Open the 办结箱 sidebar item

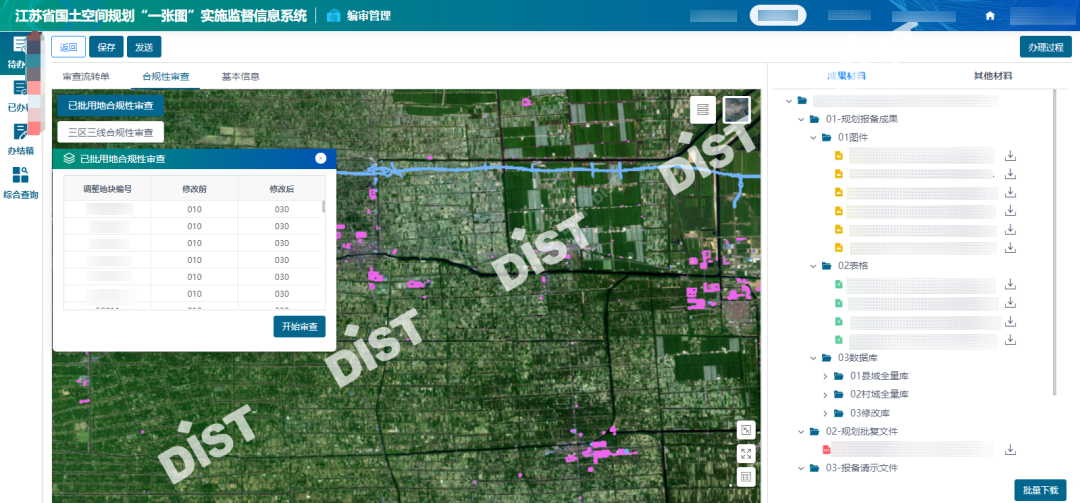pyautogui.click(x=20, y=140)
